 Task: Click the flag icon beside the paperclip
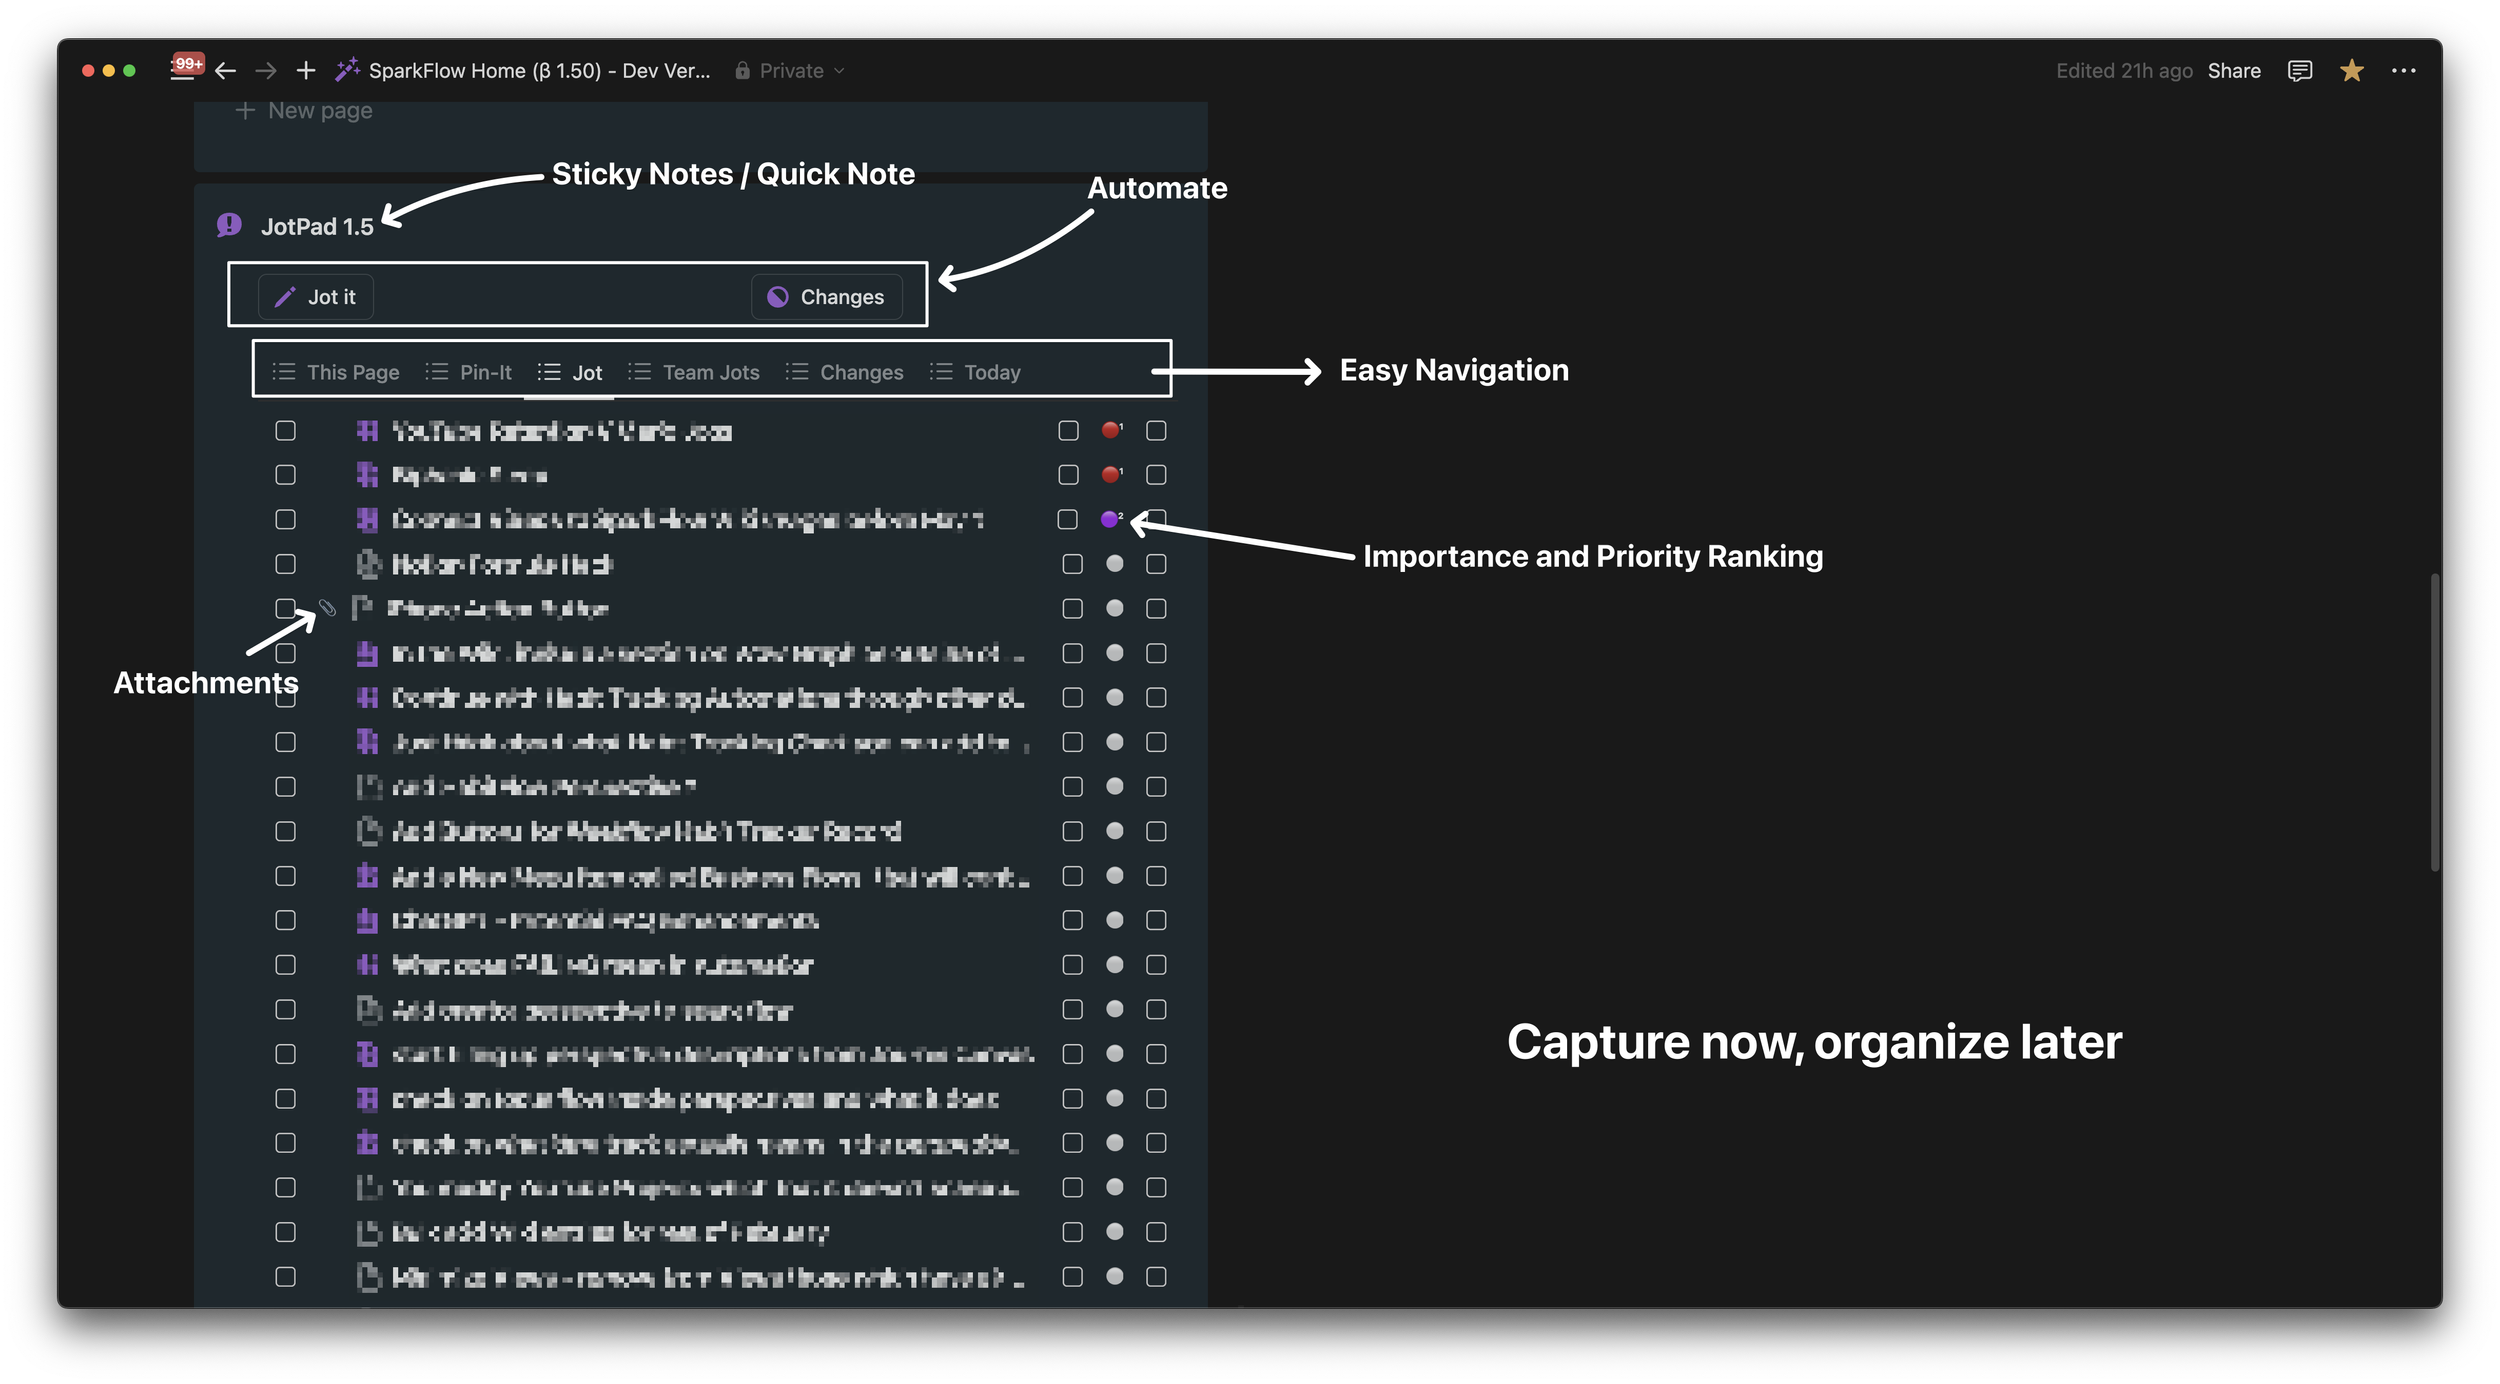[363, 607]
